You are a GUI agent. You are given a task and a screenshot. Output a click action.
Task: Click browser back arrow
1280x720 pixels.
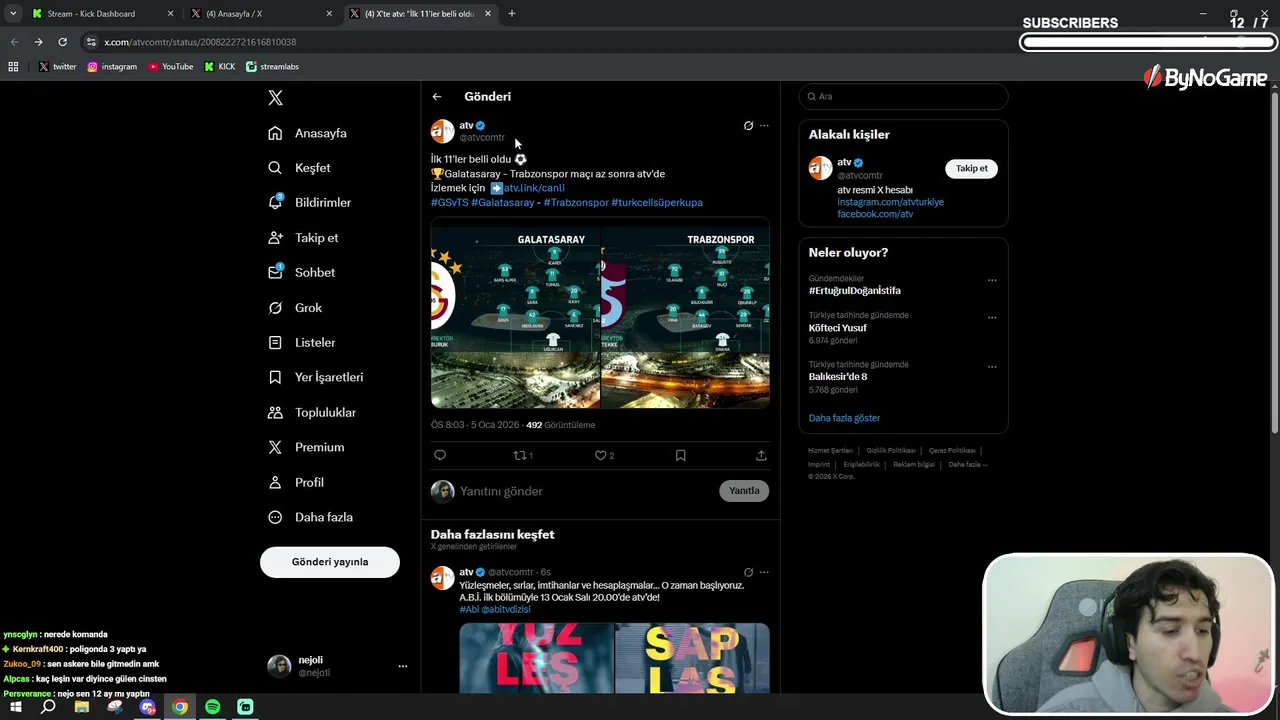pyautogui.click(x=14, y=42)
